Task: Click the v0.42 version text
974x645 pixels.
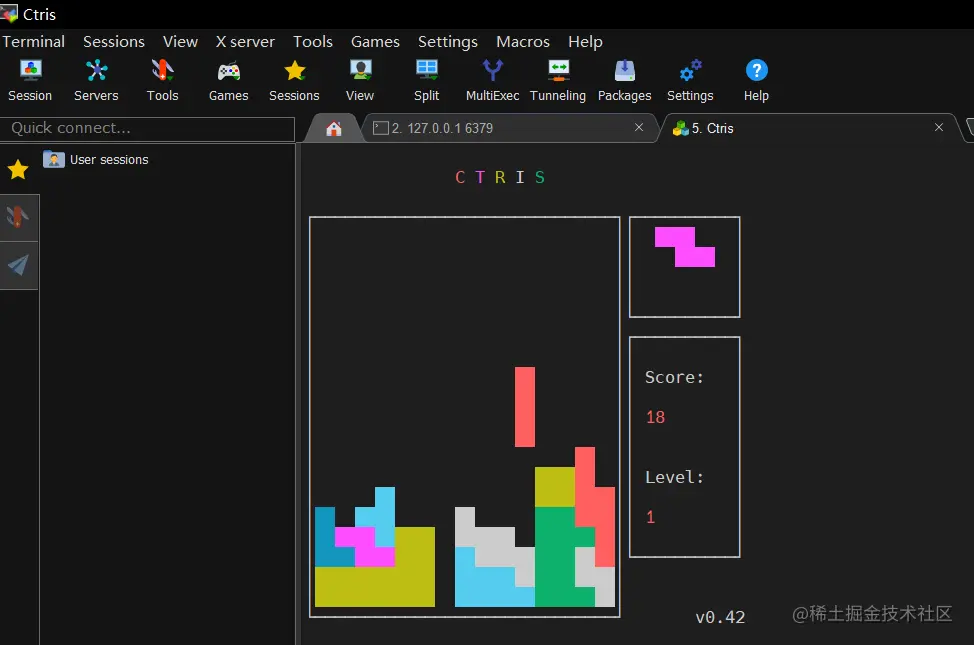Action: pos(720,617)
